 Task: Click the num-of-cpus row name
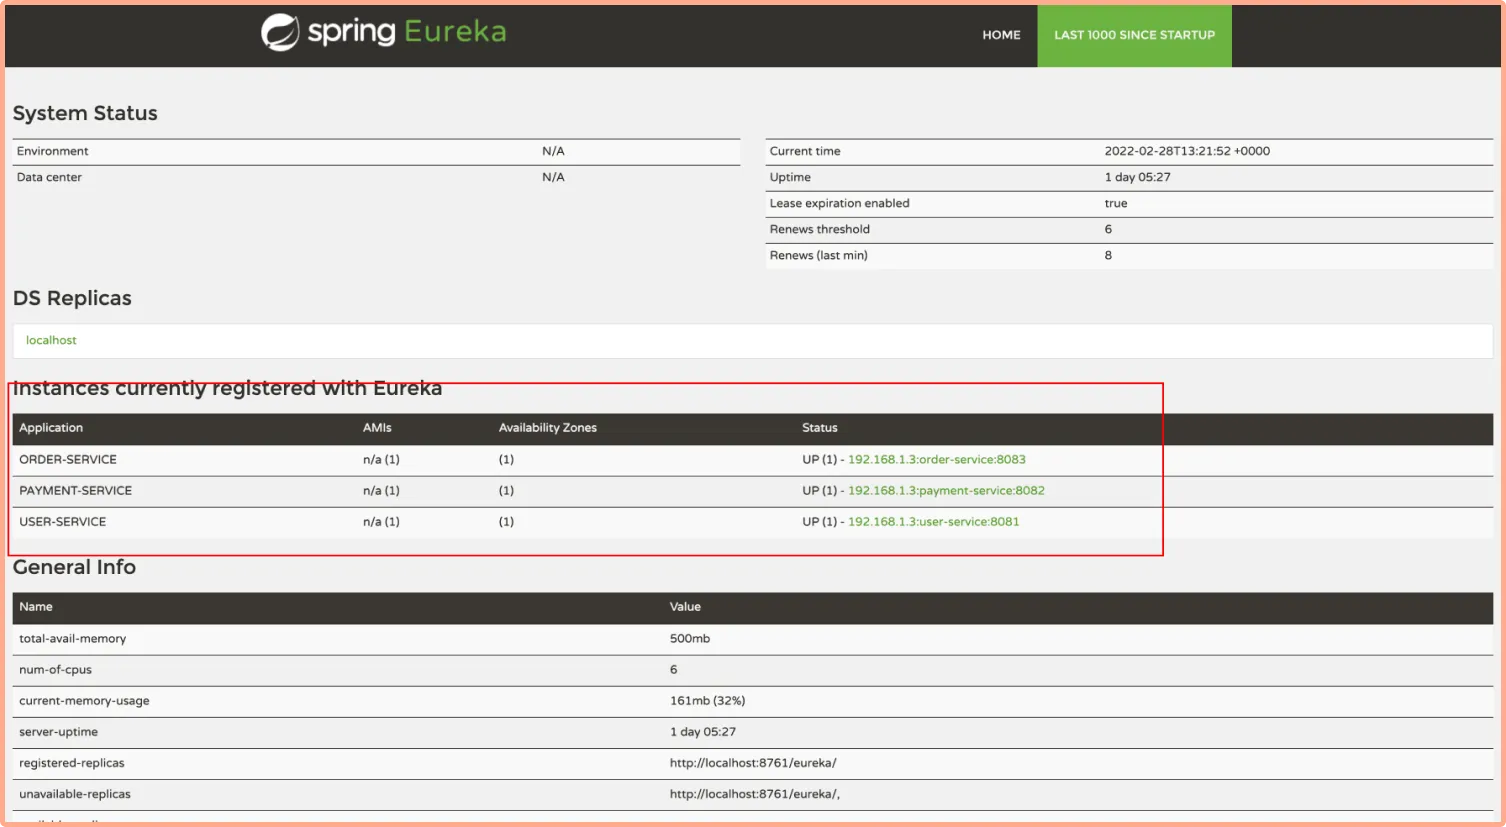[x=56, y=669]
